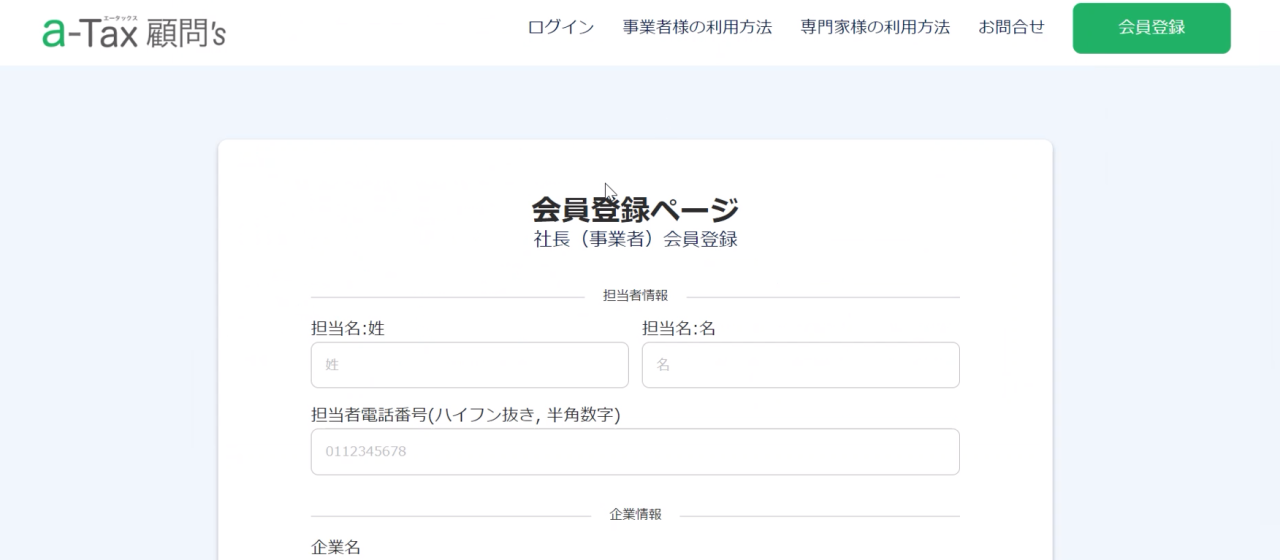Go to 専門家様の利用方法 guide
This screenshot has height=560, width=1280.
tap(875, 28)
